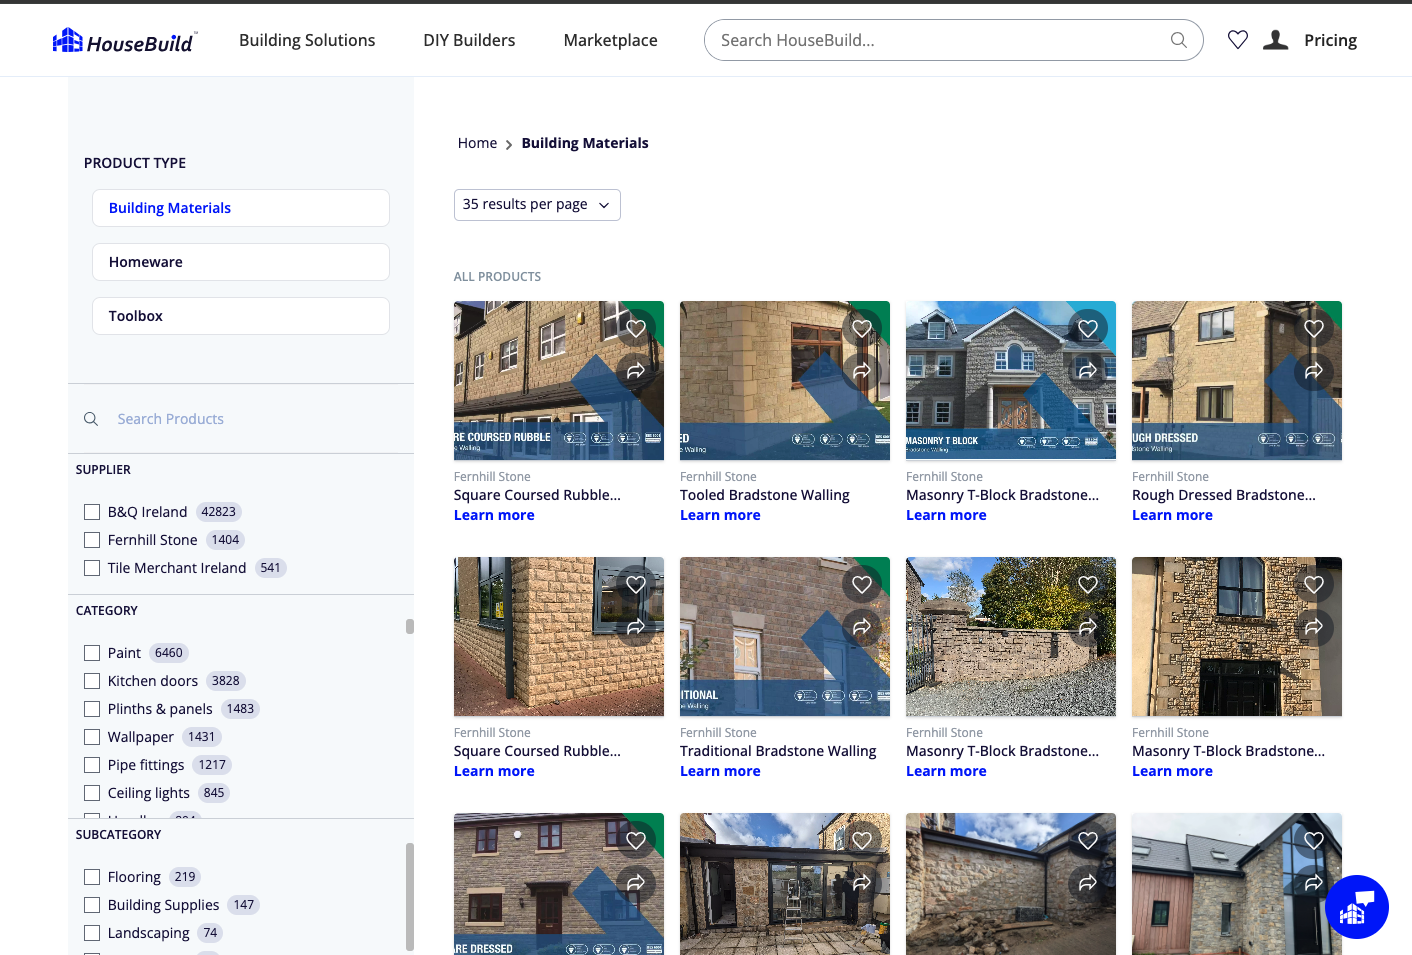The image size is (1412, 955).
Task: Click the magnifier icon in the HouseBuild search bar
Action: [x=1179, y=40]
